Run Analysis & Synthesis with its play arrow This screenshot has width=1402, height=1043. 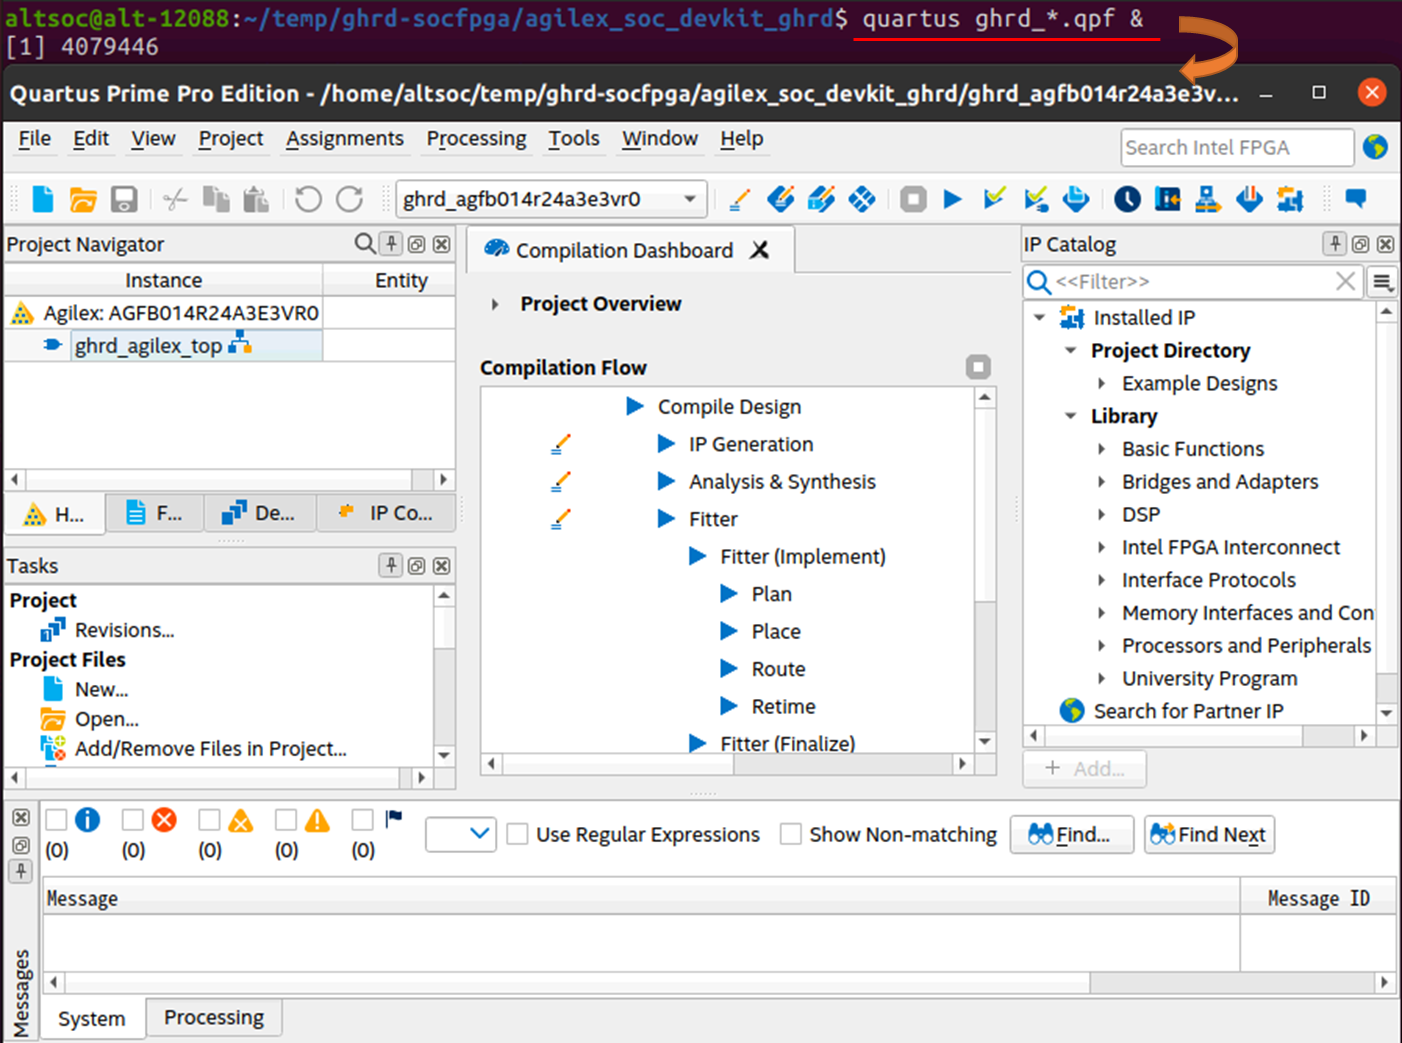(666, 481)
